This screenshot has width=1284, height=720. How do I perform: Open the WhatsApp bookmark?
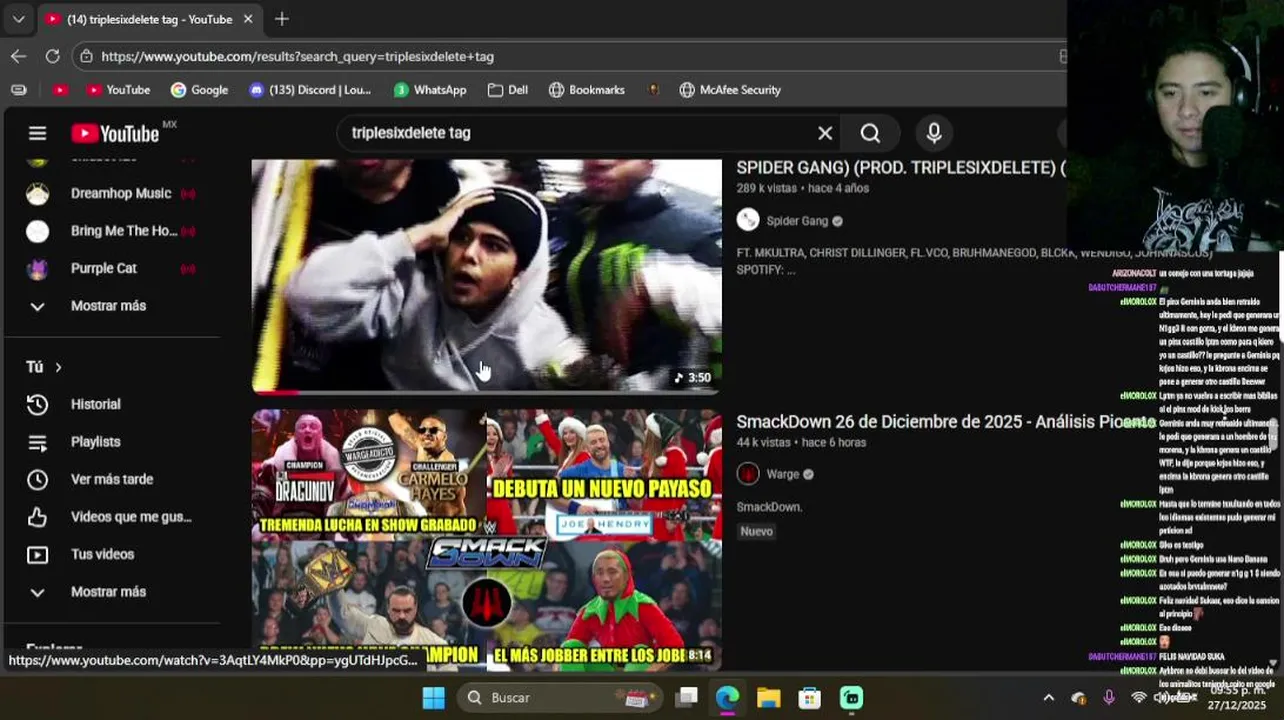pyautogui.click(x=430, y=90)
